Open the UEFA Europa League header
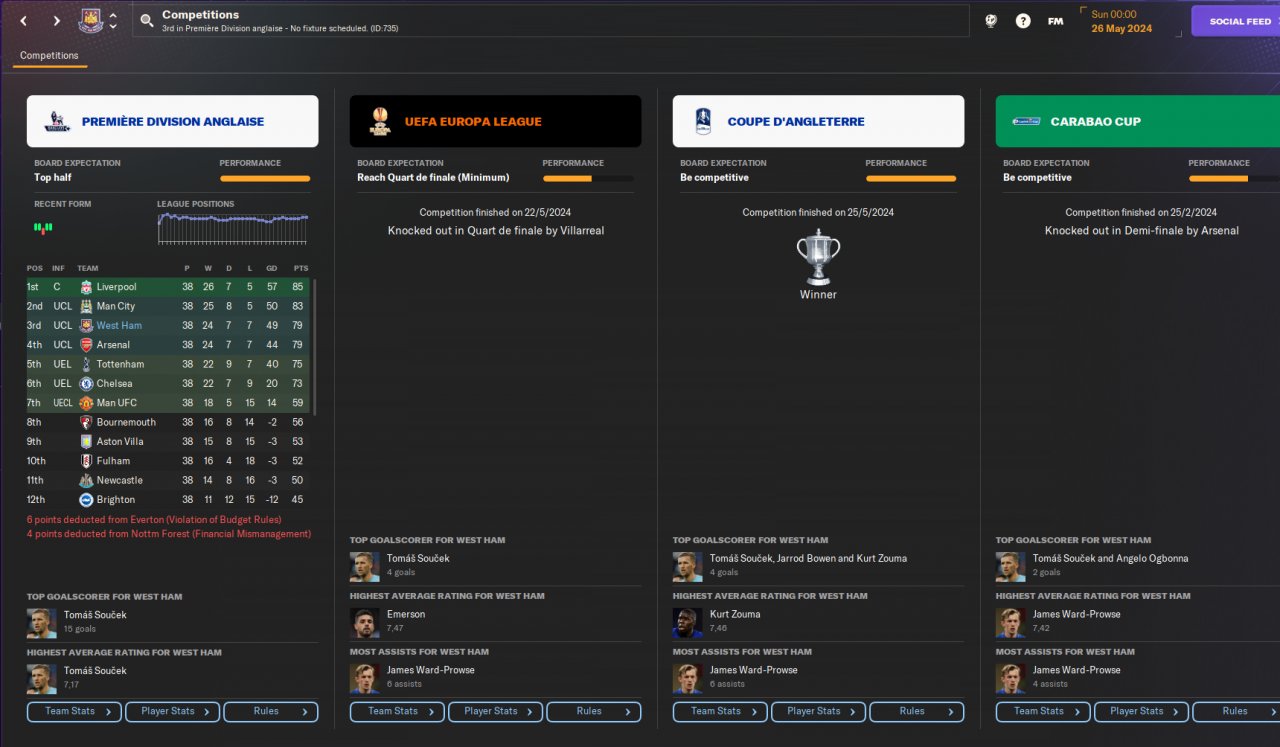 coord(496,121)
